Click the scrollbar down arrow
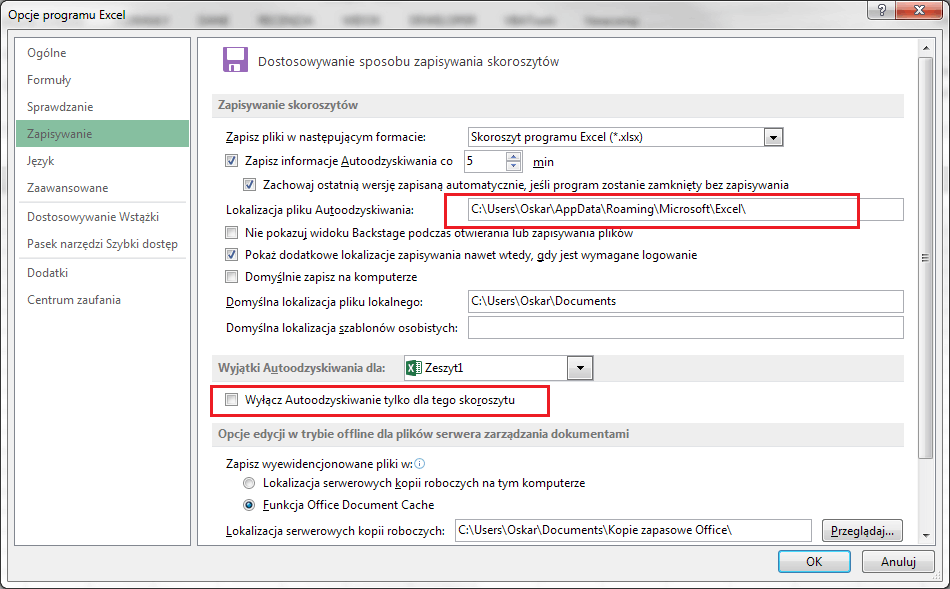Viewport: 950px width, 589px height. pyautogui.click(x=925, y=535)
